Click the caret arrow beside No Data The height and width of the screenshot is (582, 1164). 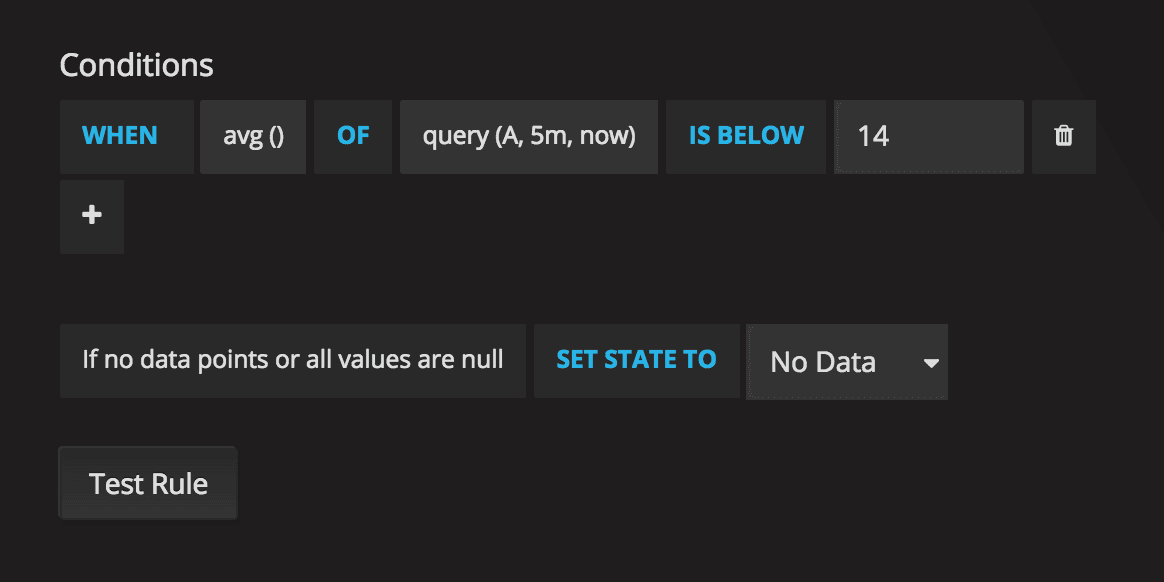coord(931,362)
